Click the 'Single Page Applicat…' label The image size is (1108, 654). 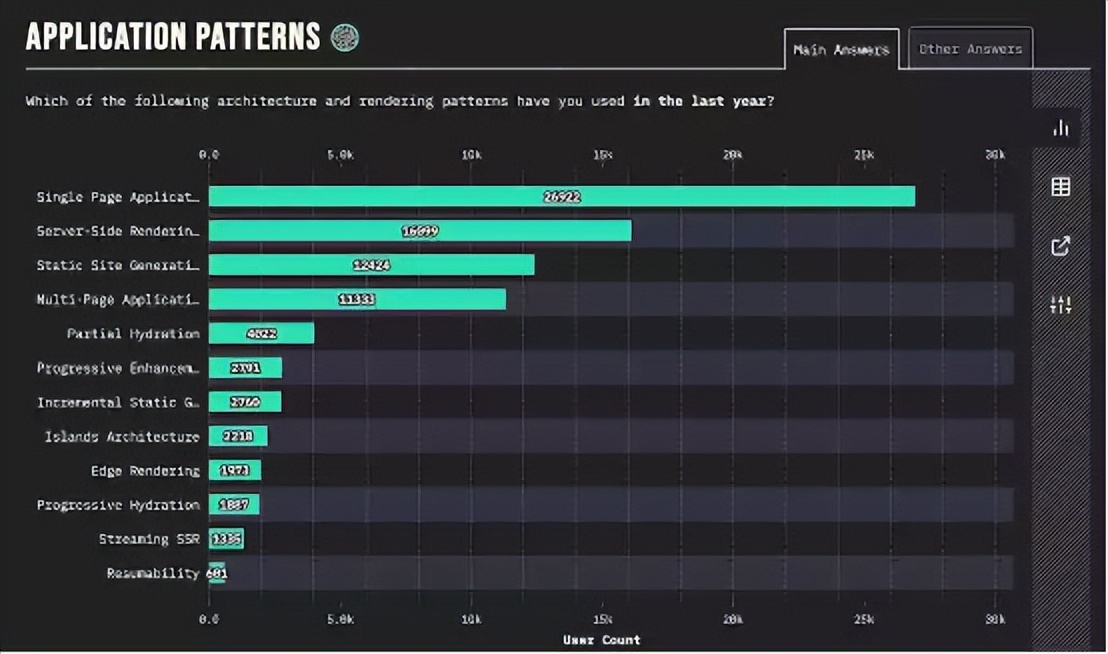[117, 197]
